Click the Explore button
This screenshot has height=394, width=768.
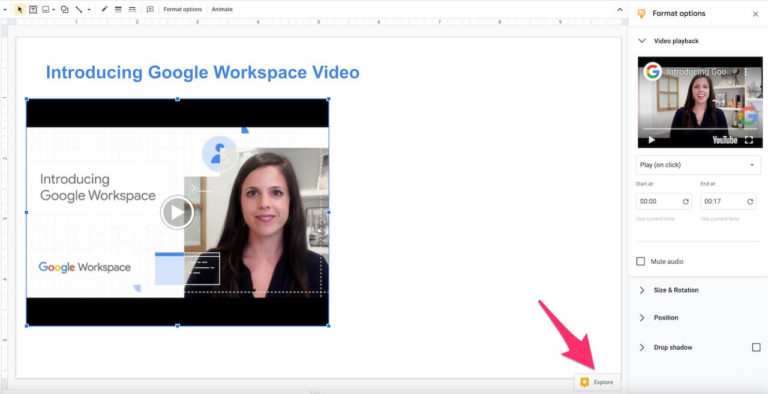point(597,382)
